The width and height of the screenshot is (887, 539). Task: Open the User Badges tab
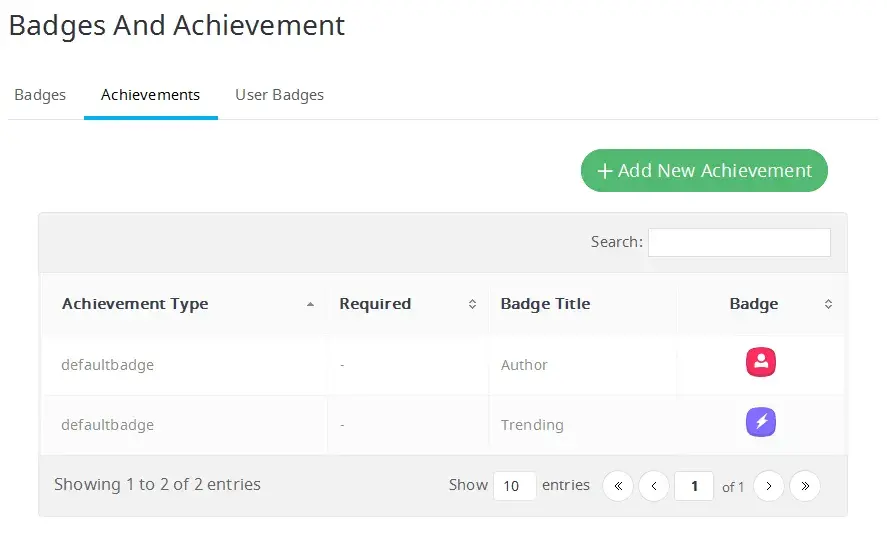coord(279,95)
